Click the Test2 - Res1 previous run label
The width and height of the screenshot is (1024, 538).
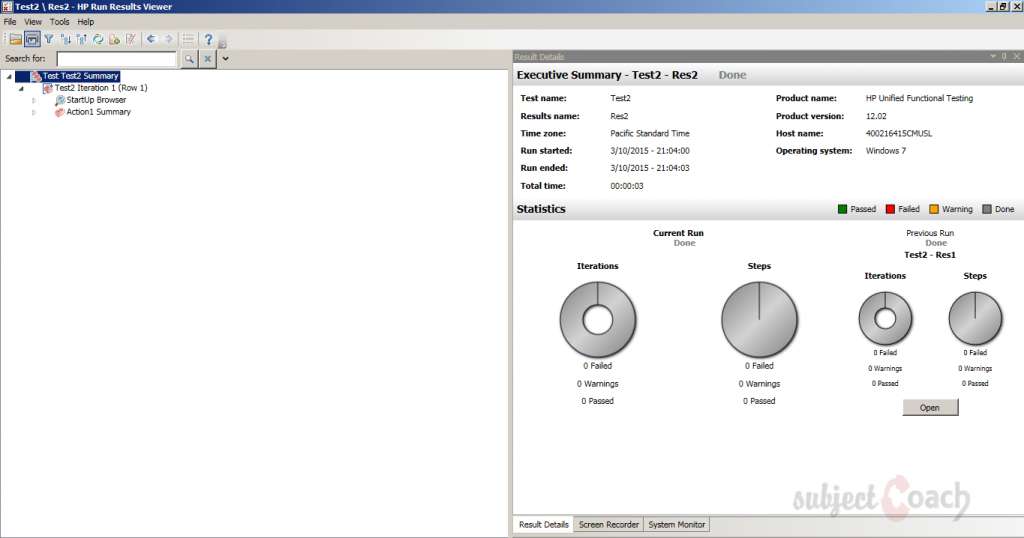tap(930, 255)
